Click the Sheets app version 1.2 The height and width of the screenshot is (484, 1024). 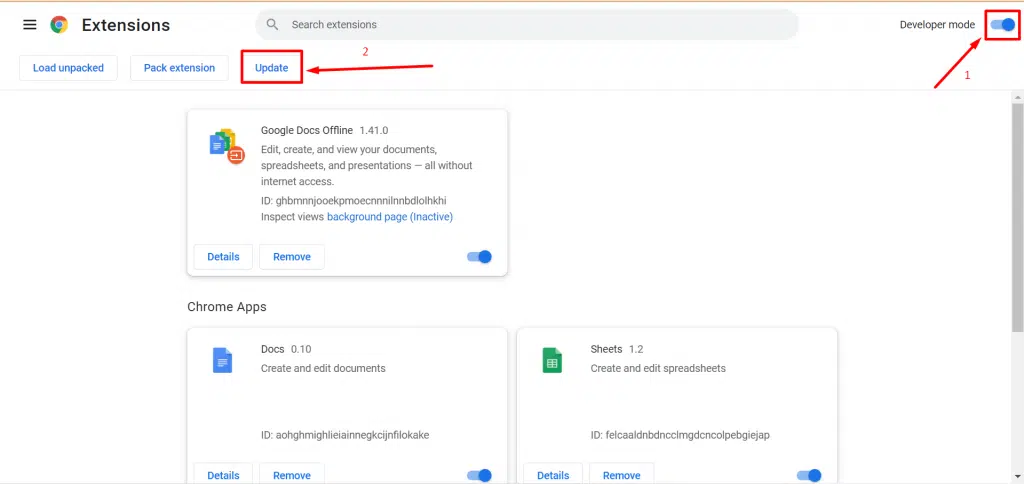[x=636, y=349]
